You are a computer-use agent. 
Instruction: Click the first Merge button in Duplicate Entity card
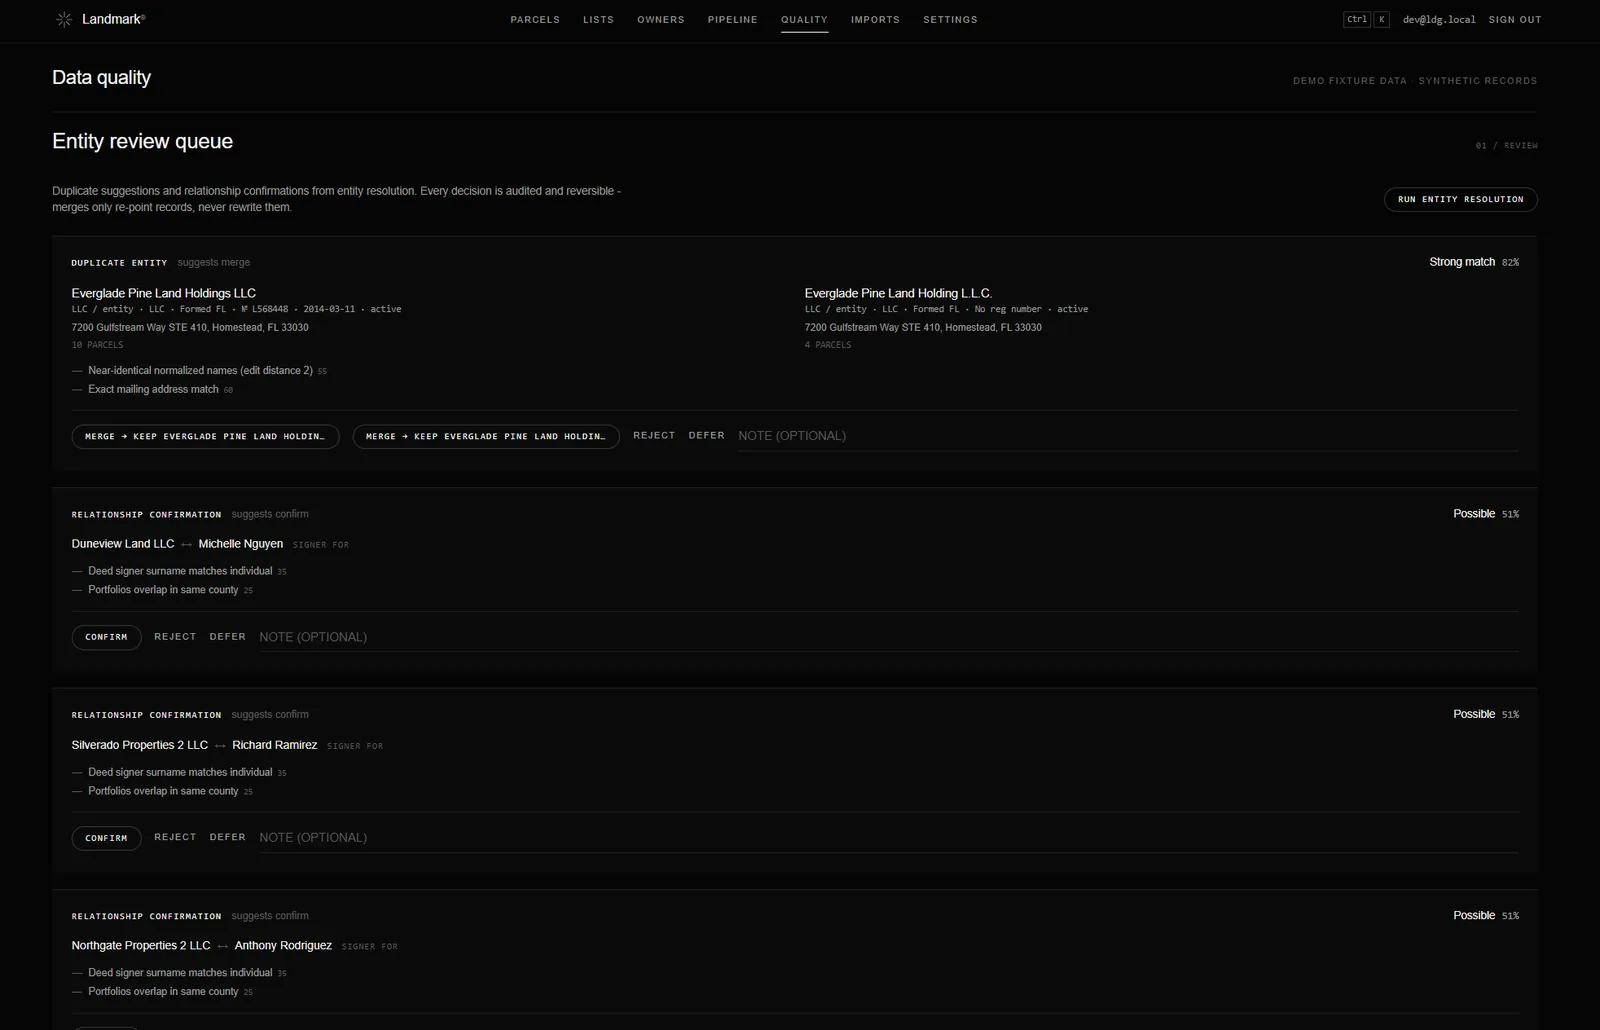click(x=205, y=436)
